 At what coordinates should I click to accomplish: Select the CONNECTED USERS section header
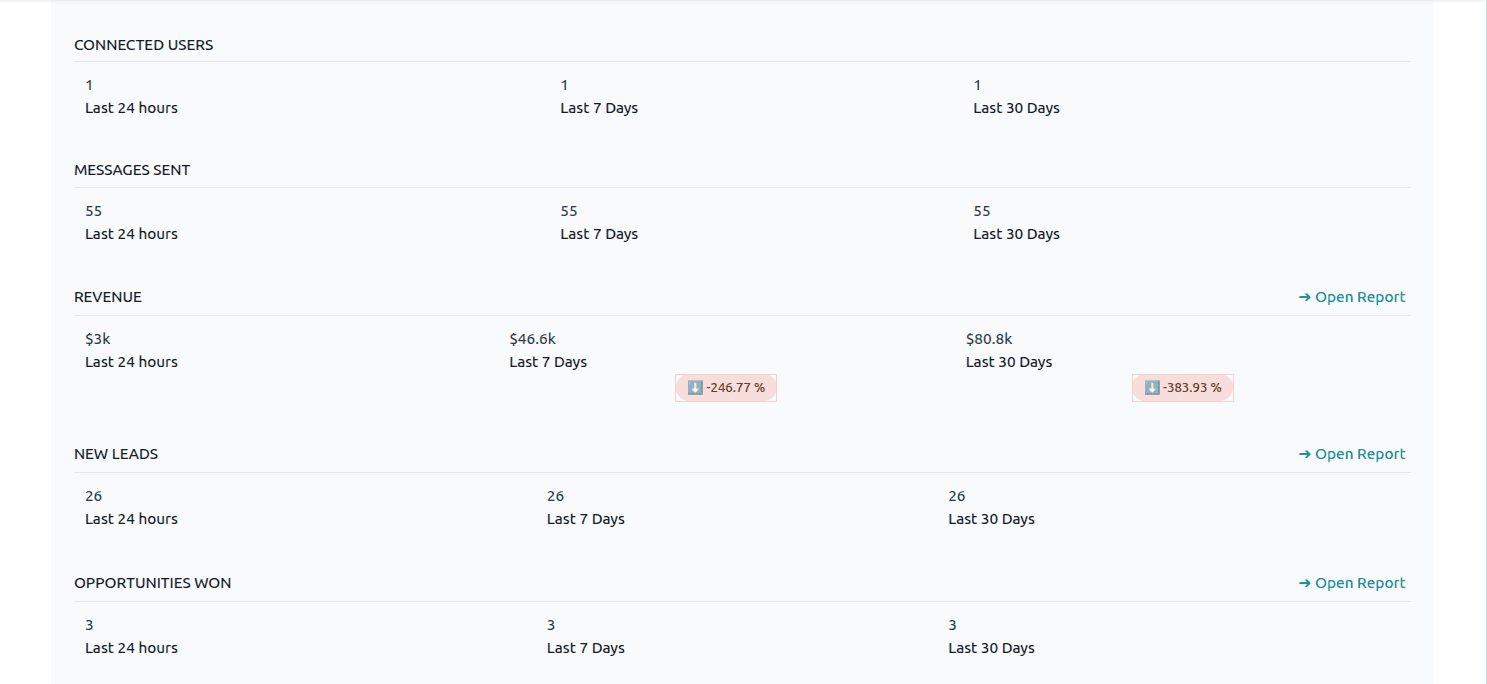(143, 44)
